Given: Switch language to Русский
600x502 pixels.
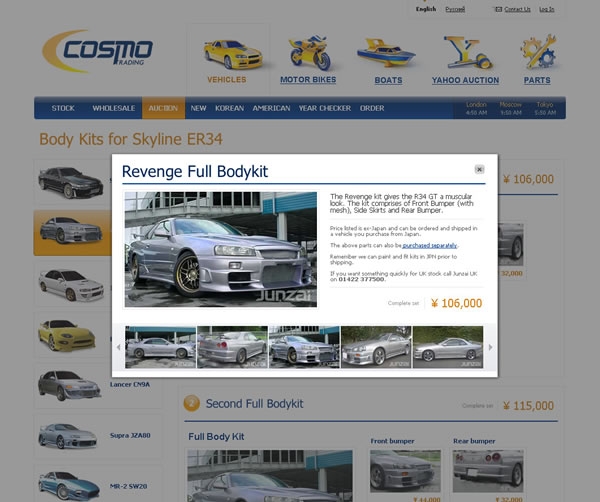Looking at the screenshot, I should [455, 9].
